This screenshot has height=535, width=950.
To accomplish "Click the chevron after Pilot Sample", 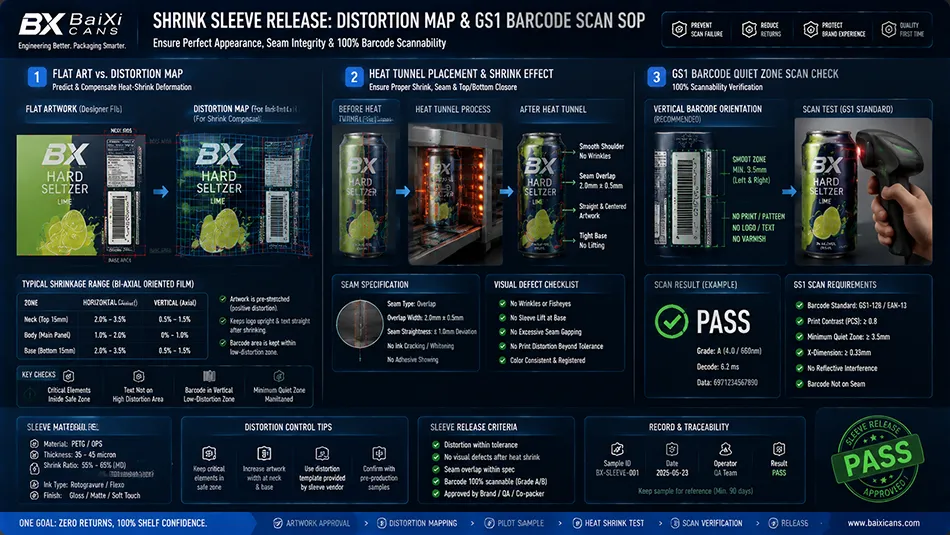I will (x=559, y=523).
